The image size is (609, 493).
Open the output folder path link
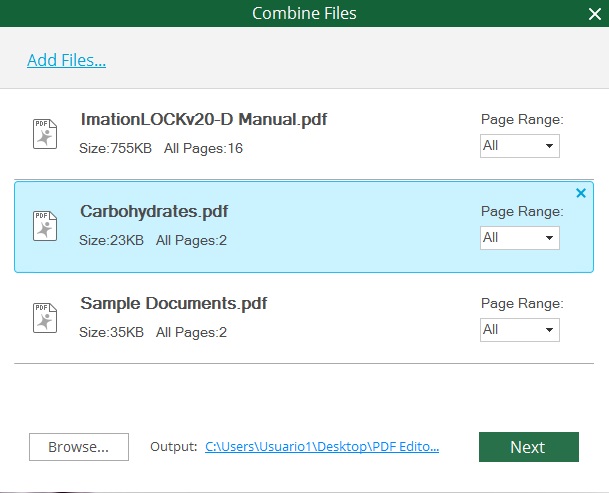click(322, 447)
